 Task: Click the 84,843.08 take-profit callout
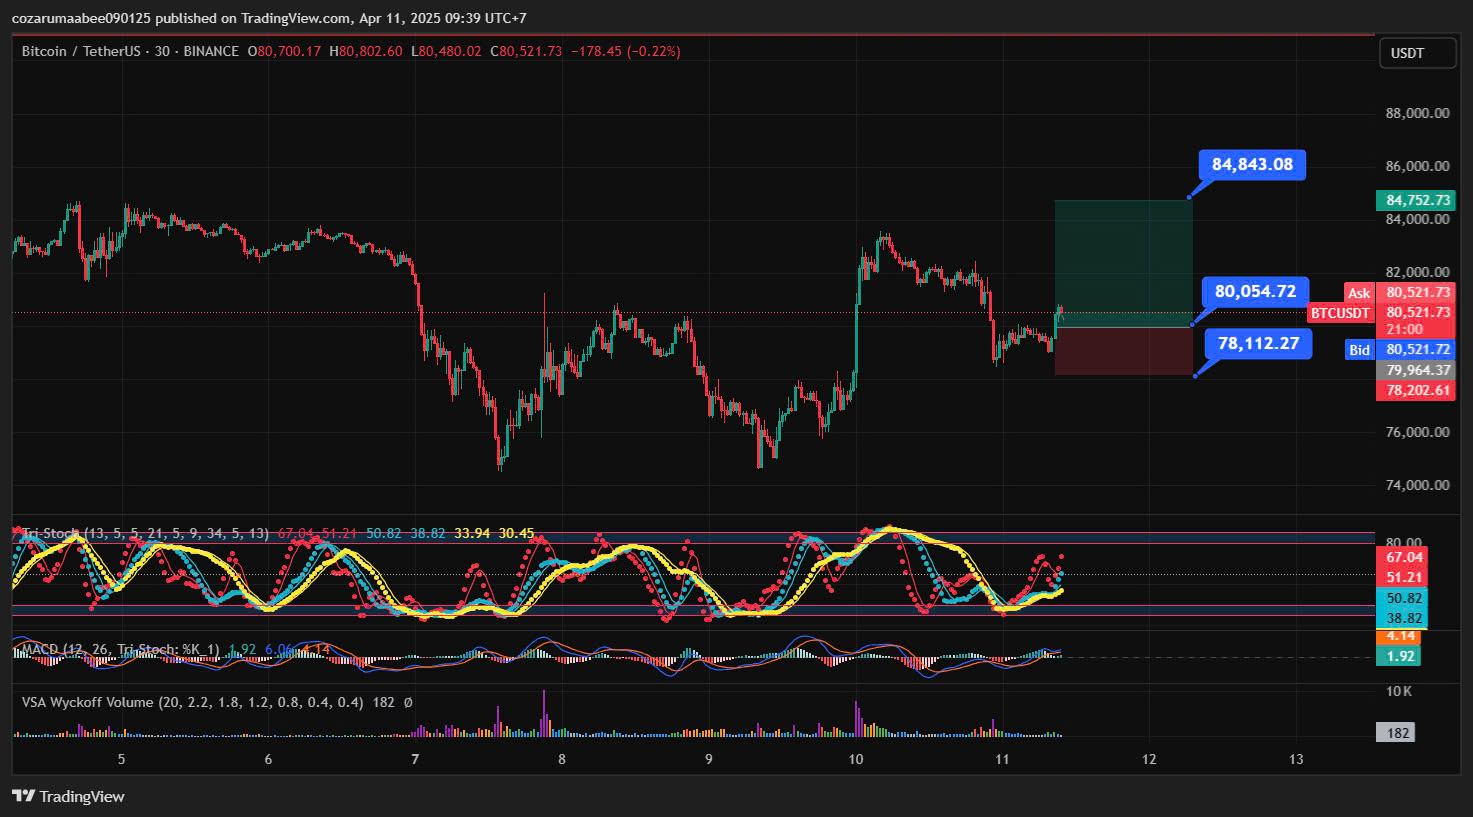point(1252,165)
